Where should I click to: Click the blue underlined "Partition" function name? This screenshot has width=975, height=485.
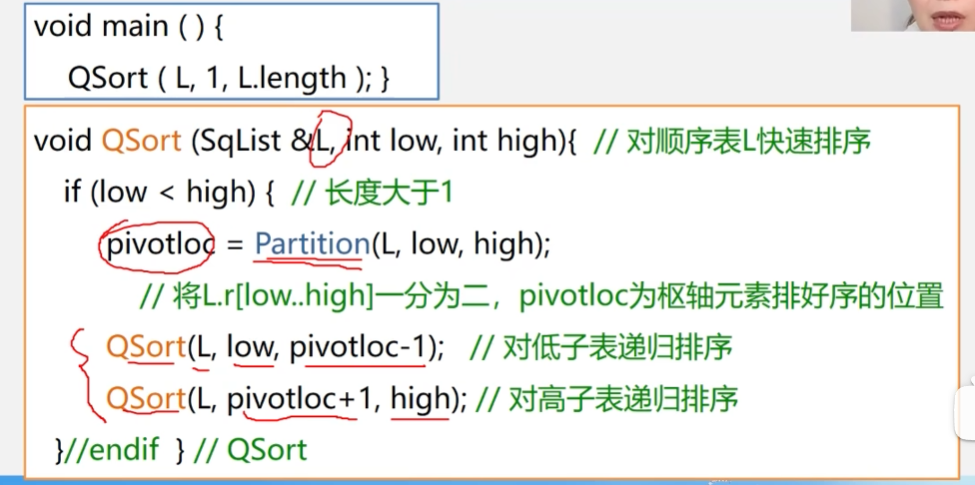pos(312,246)
